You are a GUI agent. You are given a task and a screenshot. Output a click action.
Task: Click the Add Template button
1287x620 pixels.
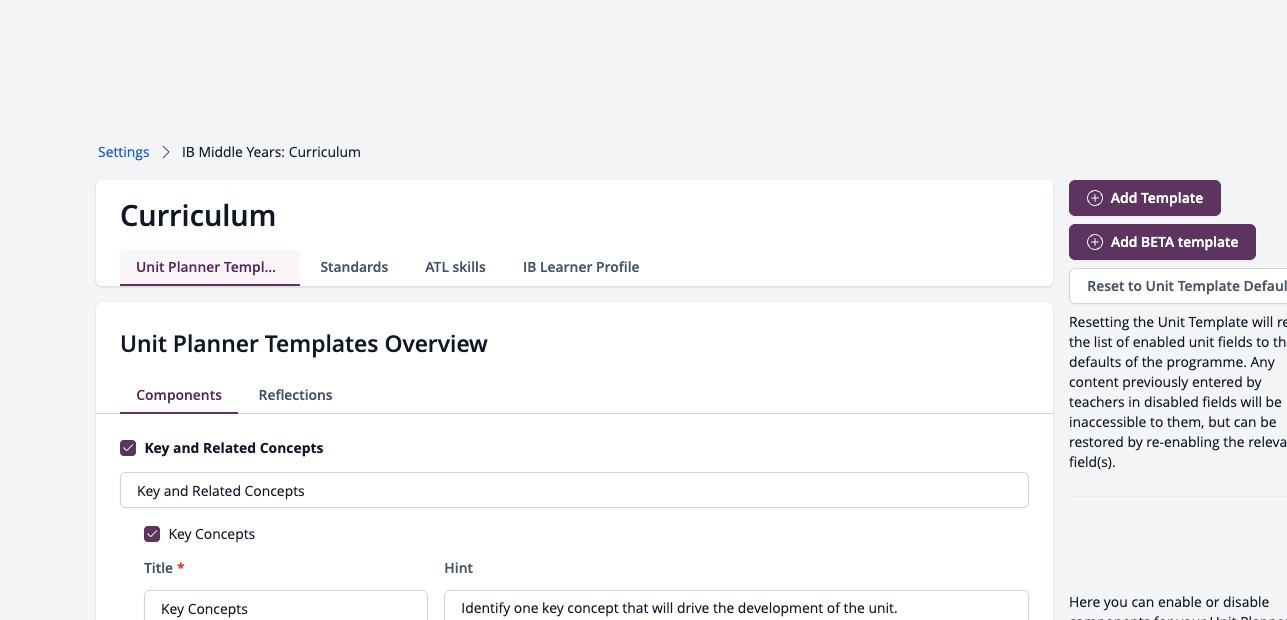click(x=1145, y=198)
